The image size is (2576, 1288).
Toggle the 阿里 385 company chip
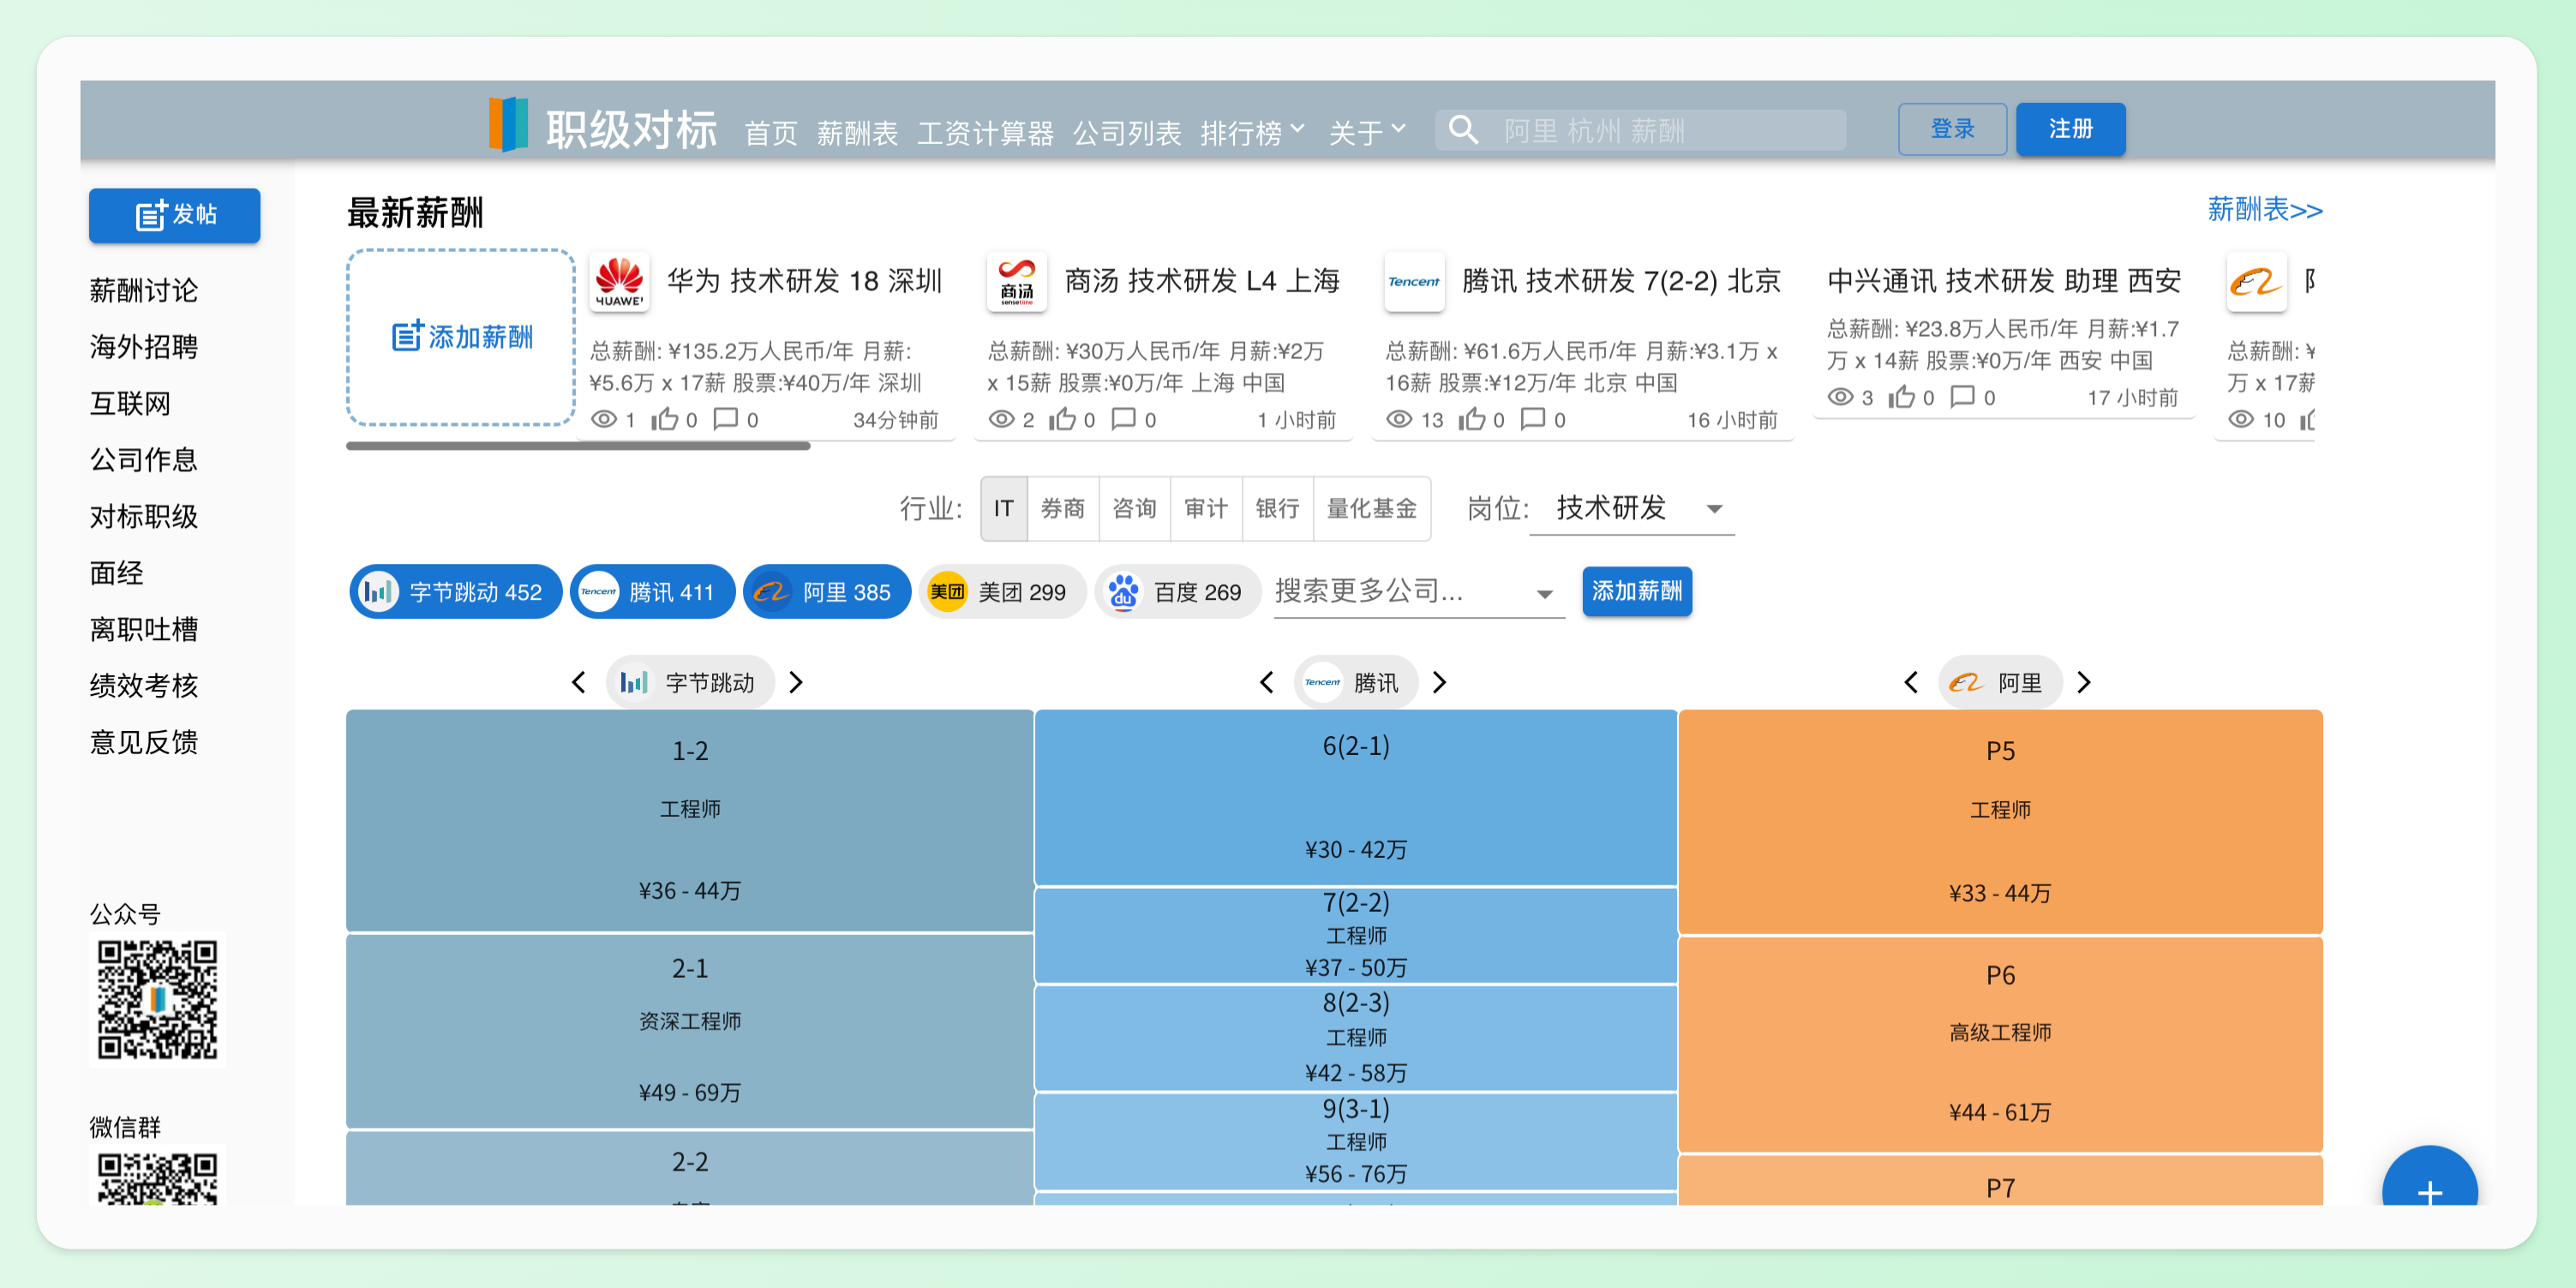pyautogui.click(x=826, y=592)
